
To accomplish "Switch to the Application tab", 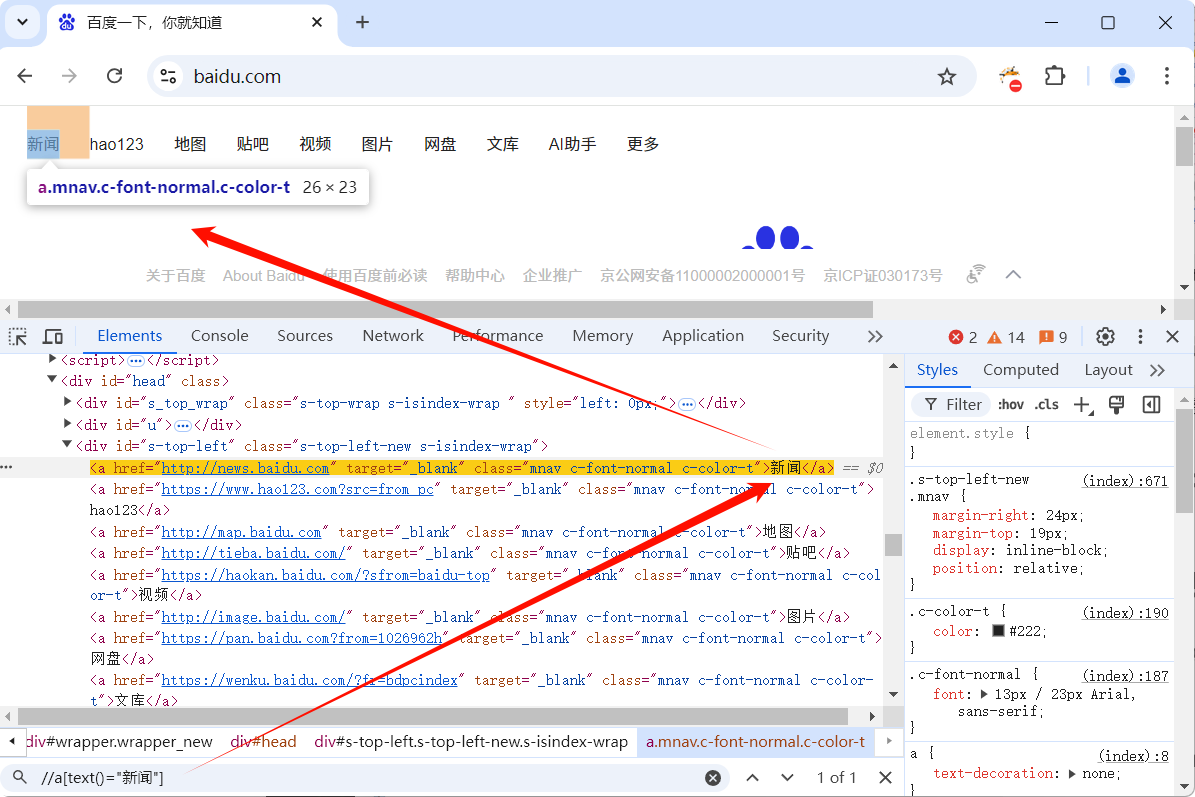I will pos(703,336).
